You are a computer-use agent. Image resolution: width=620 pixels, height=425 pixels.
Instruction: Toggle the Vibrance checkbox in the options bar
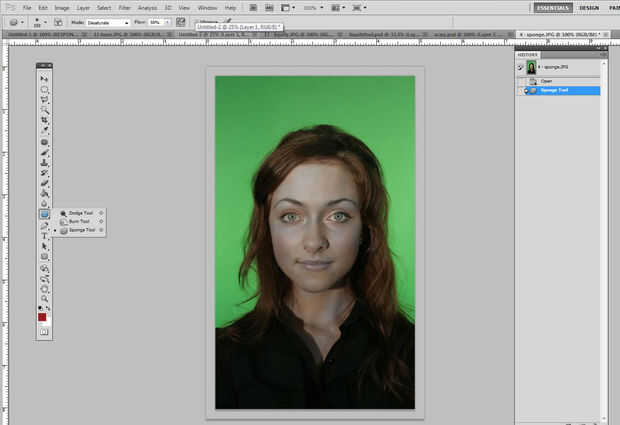195,21
